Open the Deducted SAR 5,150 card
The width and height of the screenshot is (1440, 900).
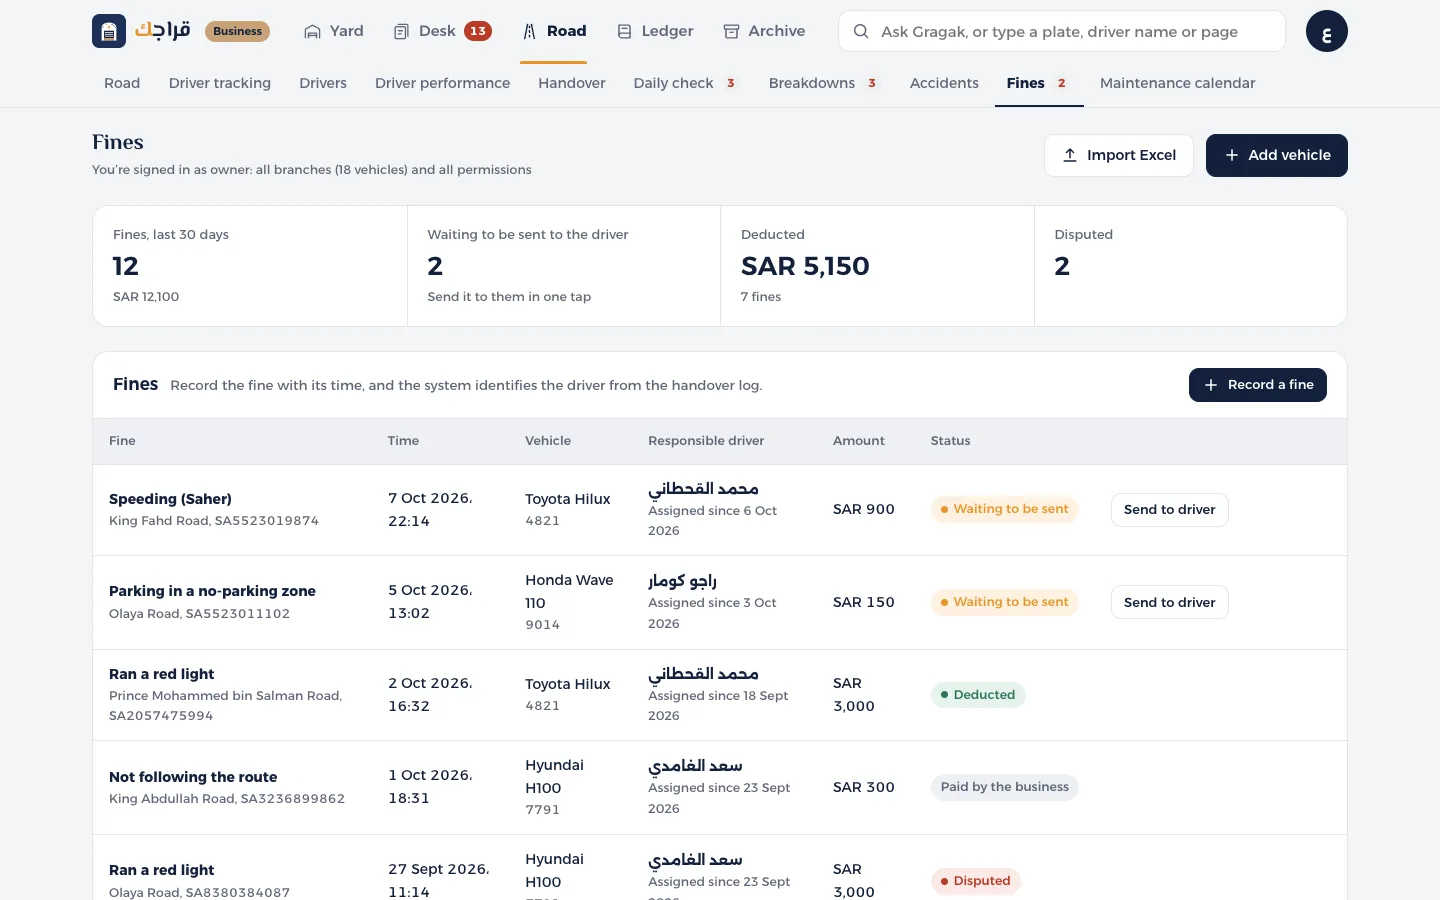tap(877, 266)
